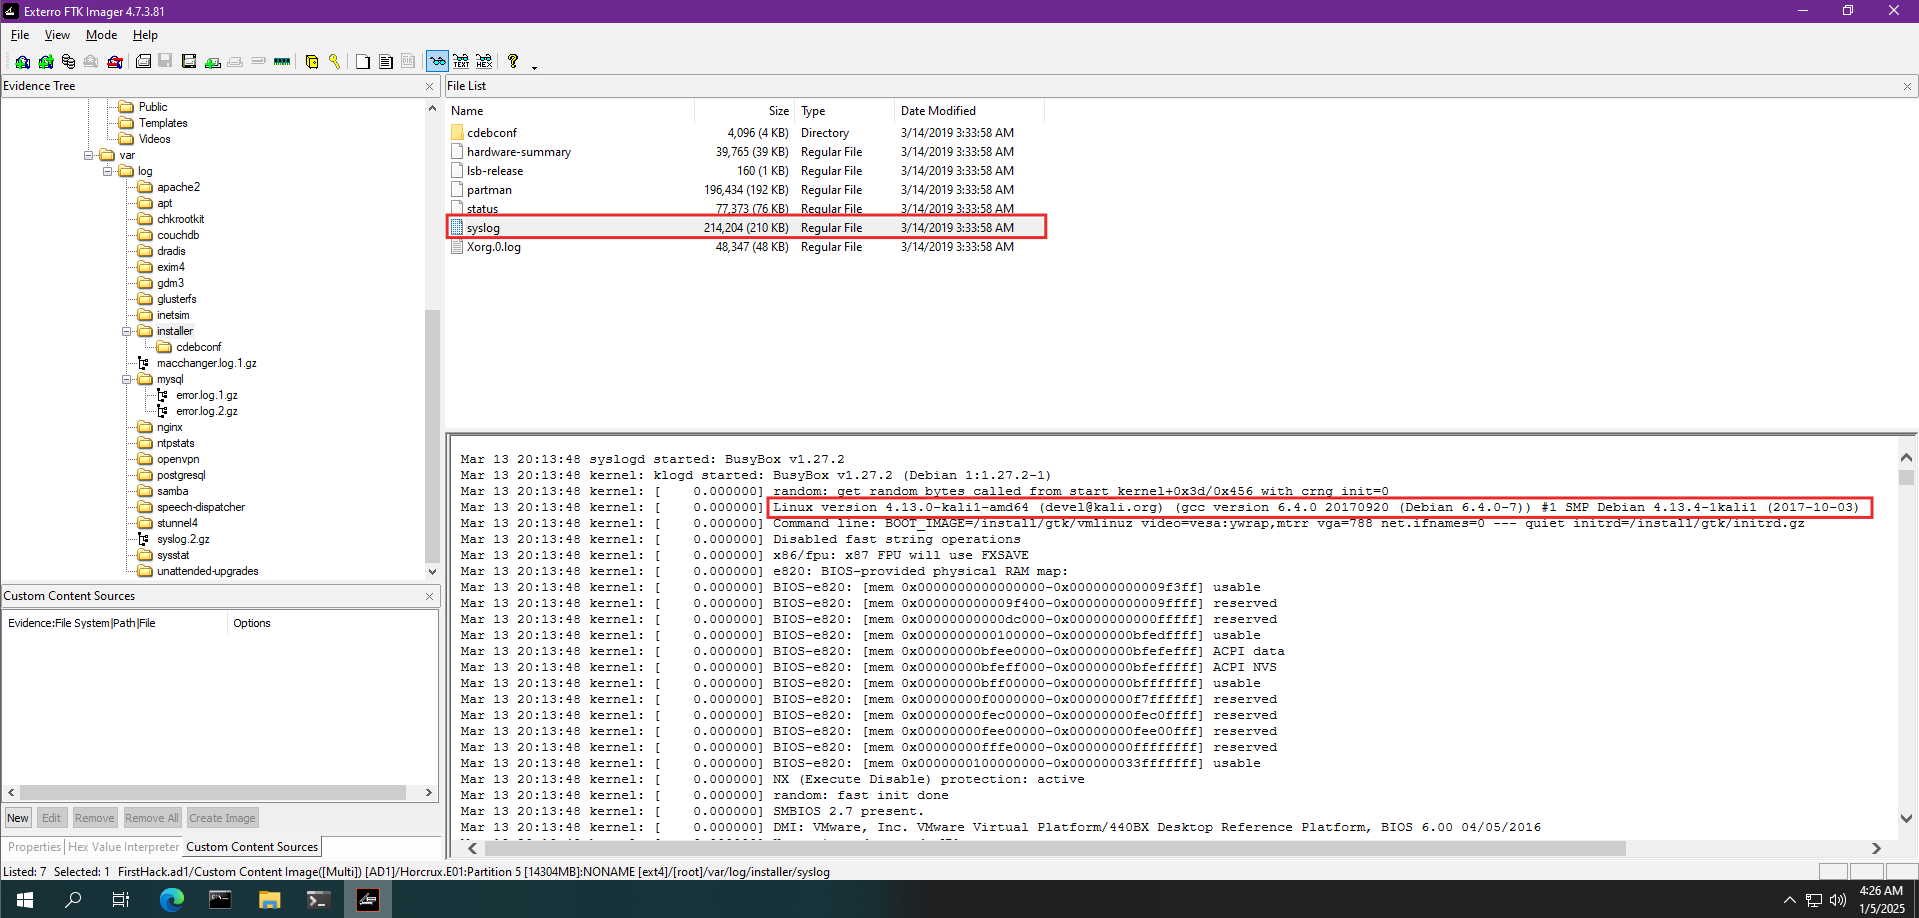Image resolution: width=1919 pixels, height=918 pixels.
Task: Select macchanger.log.1.gz in the tree
Action: (206, 363)
